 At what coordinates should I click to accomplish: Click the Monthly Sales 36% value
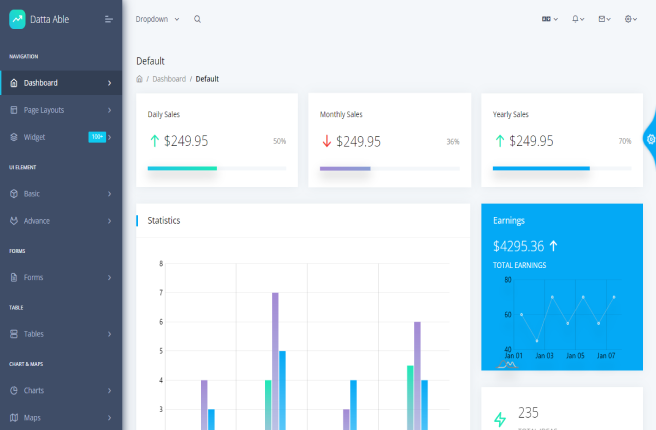pyautogui.click(x=453, y=142)
